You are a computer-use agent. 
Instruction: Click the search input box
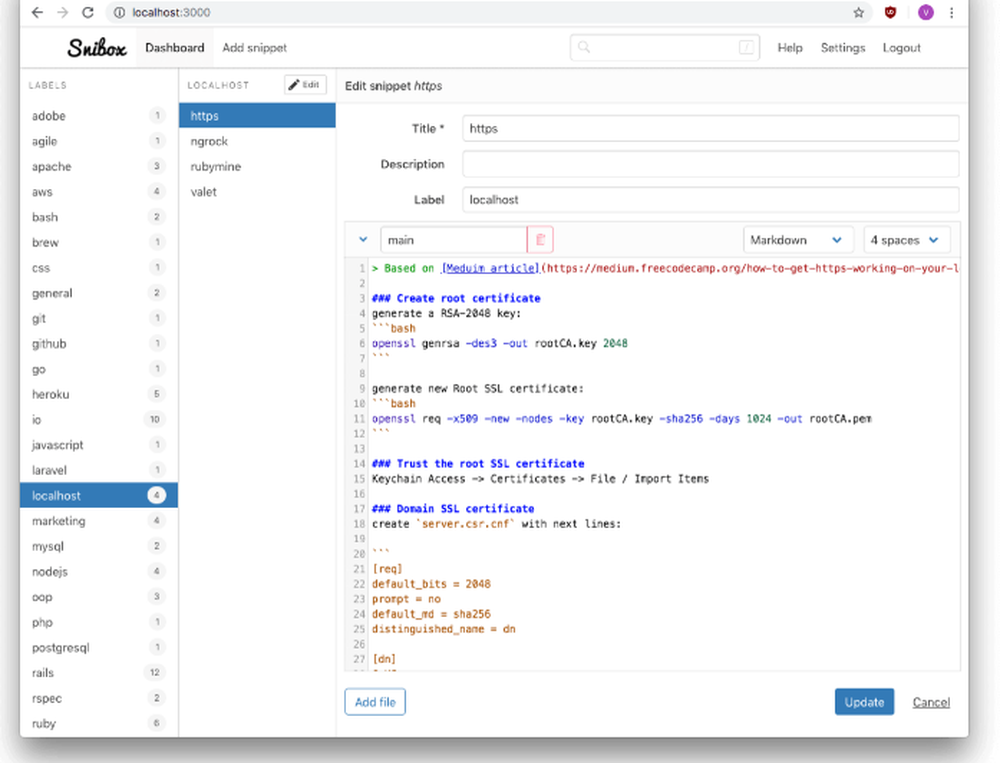coord(665,47)
